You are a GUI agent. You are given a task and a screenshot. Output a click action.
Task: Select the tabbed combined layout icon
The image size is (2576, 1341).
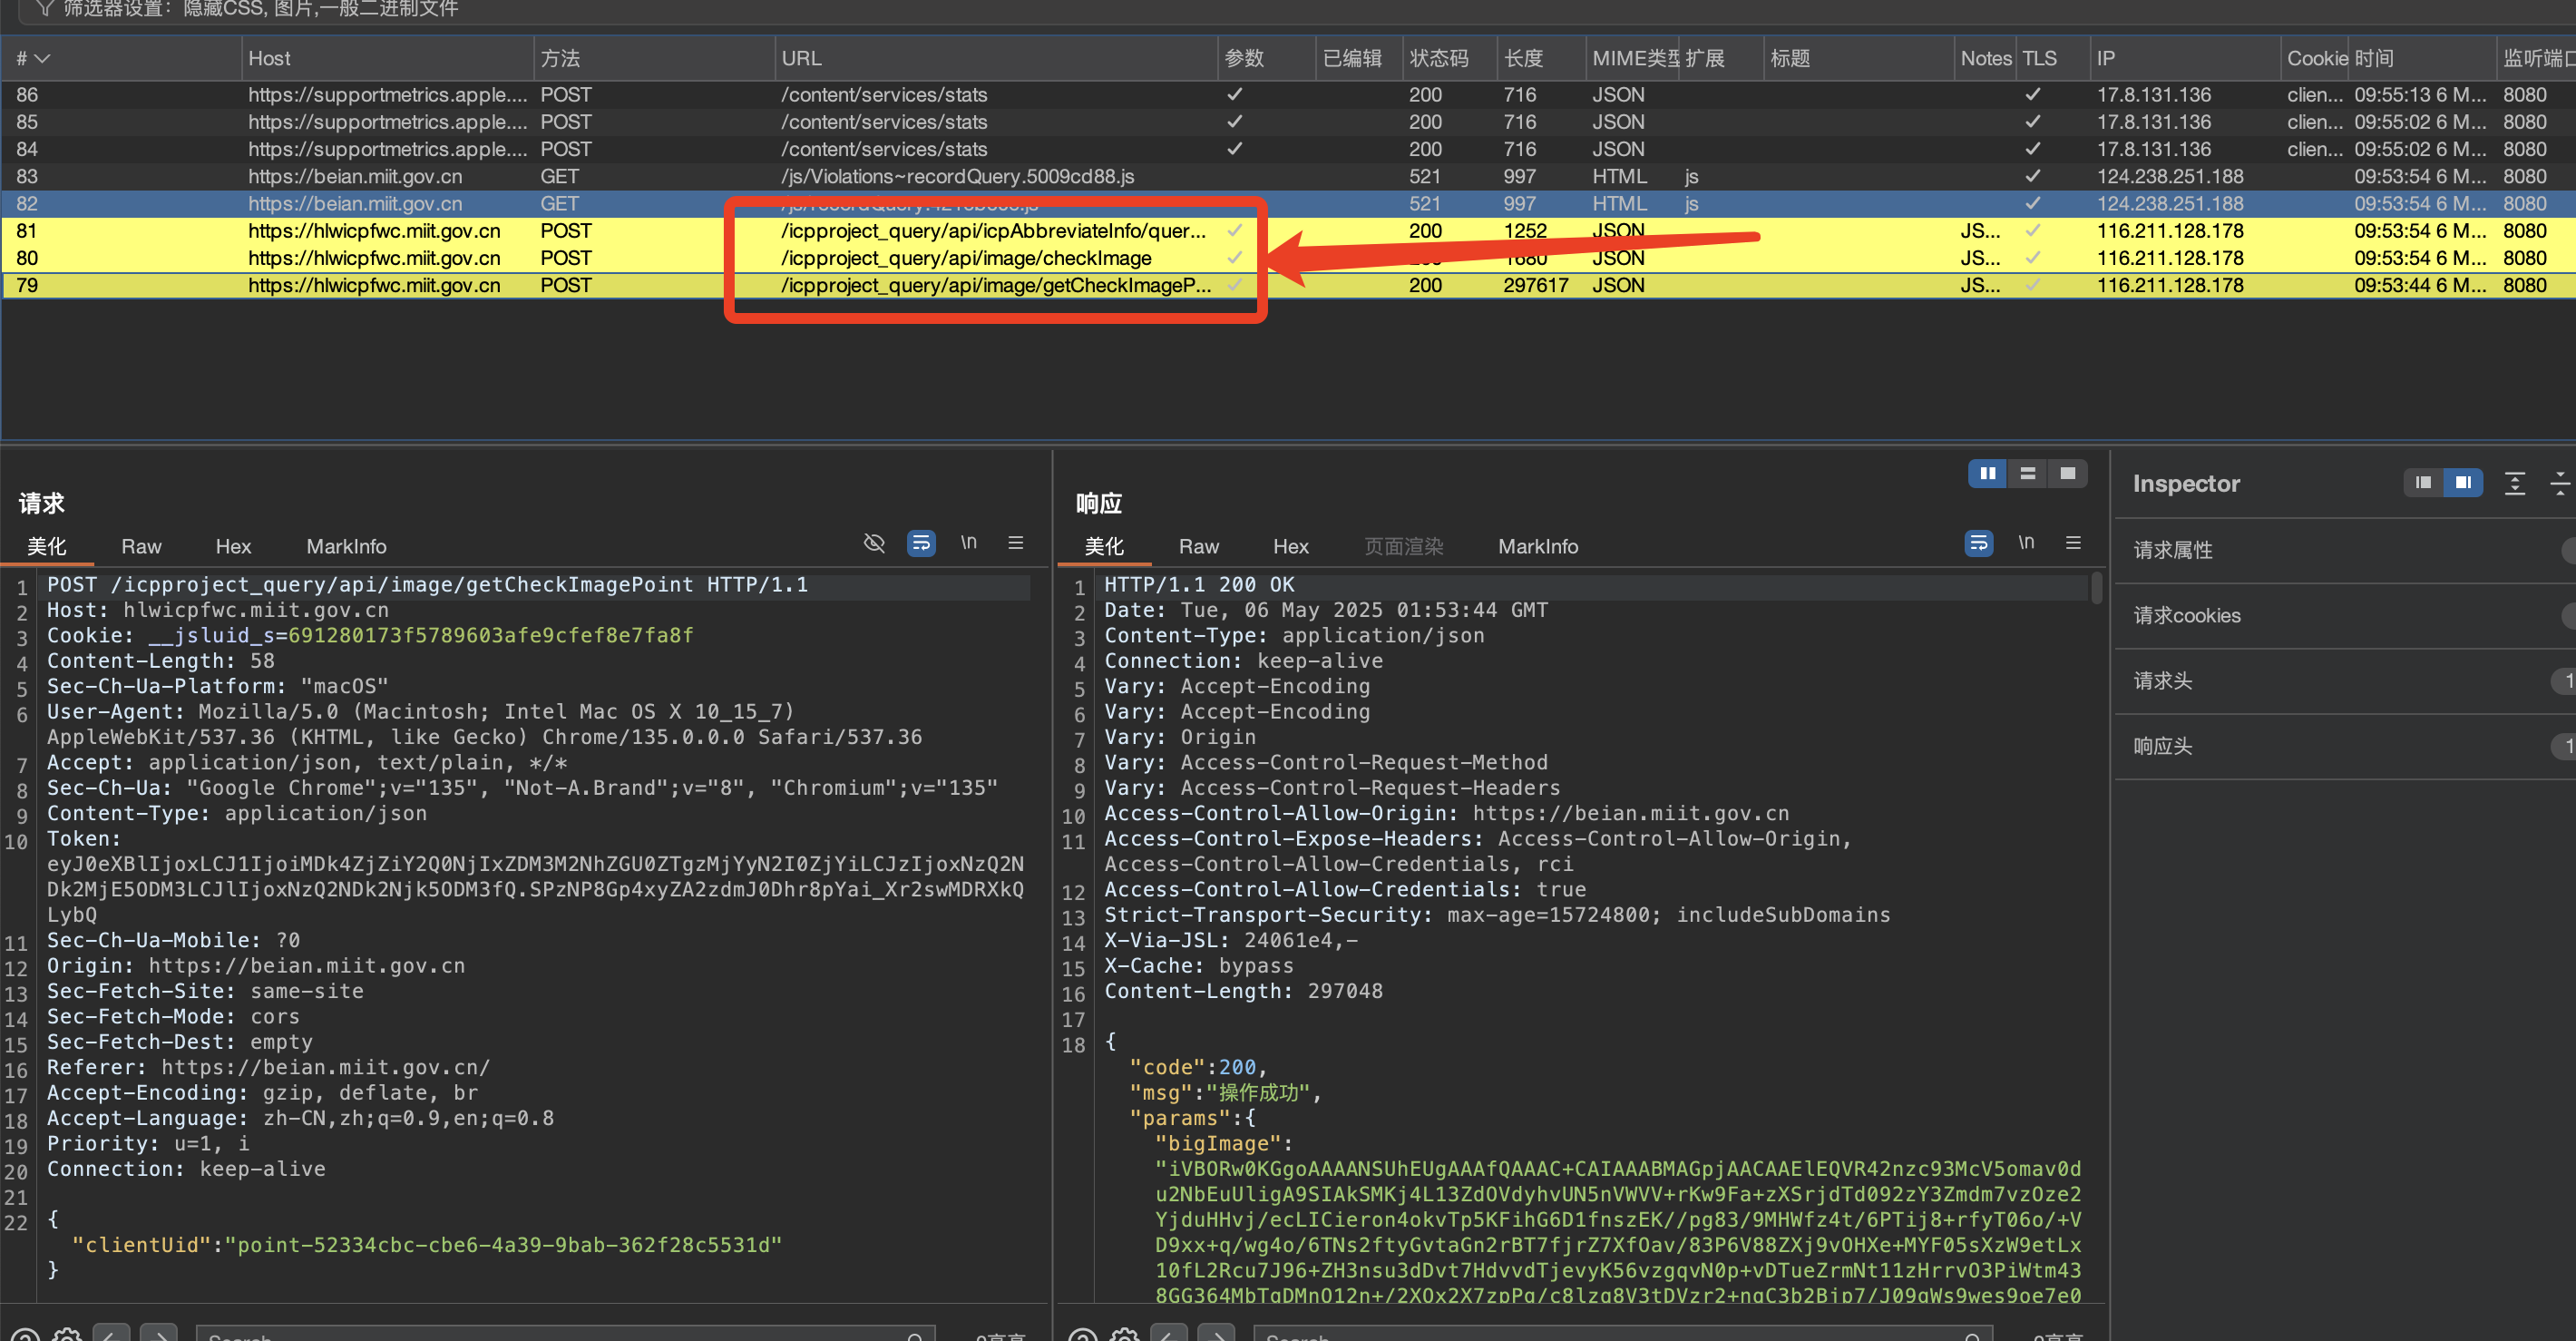[x=2067, y=473]
